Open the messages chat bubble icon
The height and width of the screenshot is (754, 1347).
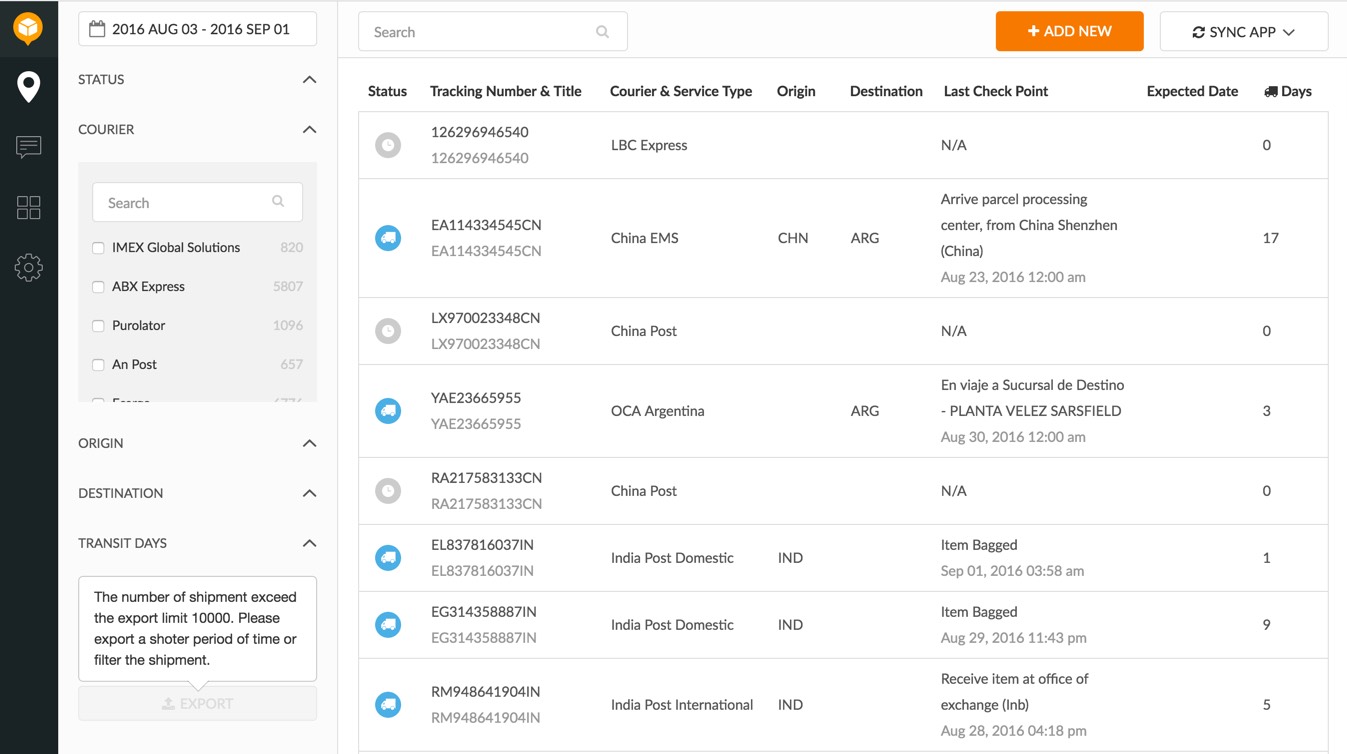tap(28, 147)
